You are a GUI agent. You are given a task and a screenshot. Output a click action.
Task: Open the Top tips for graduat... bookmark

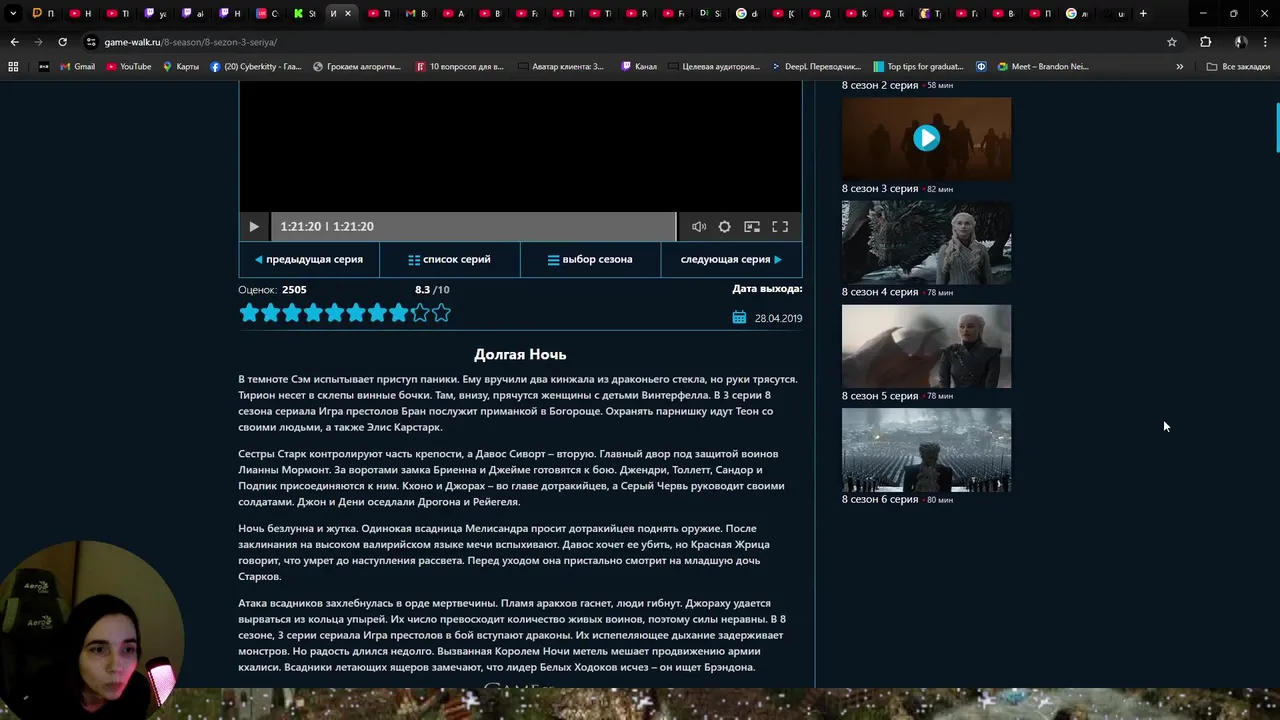(x=918, y=67)
